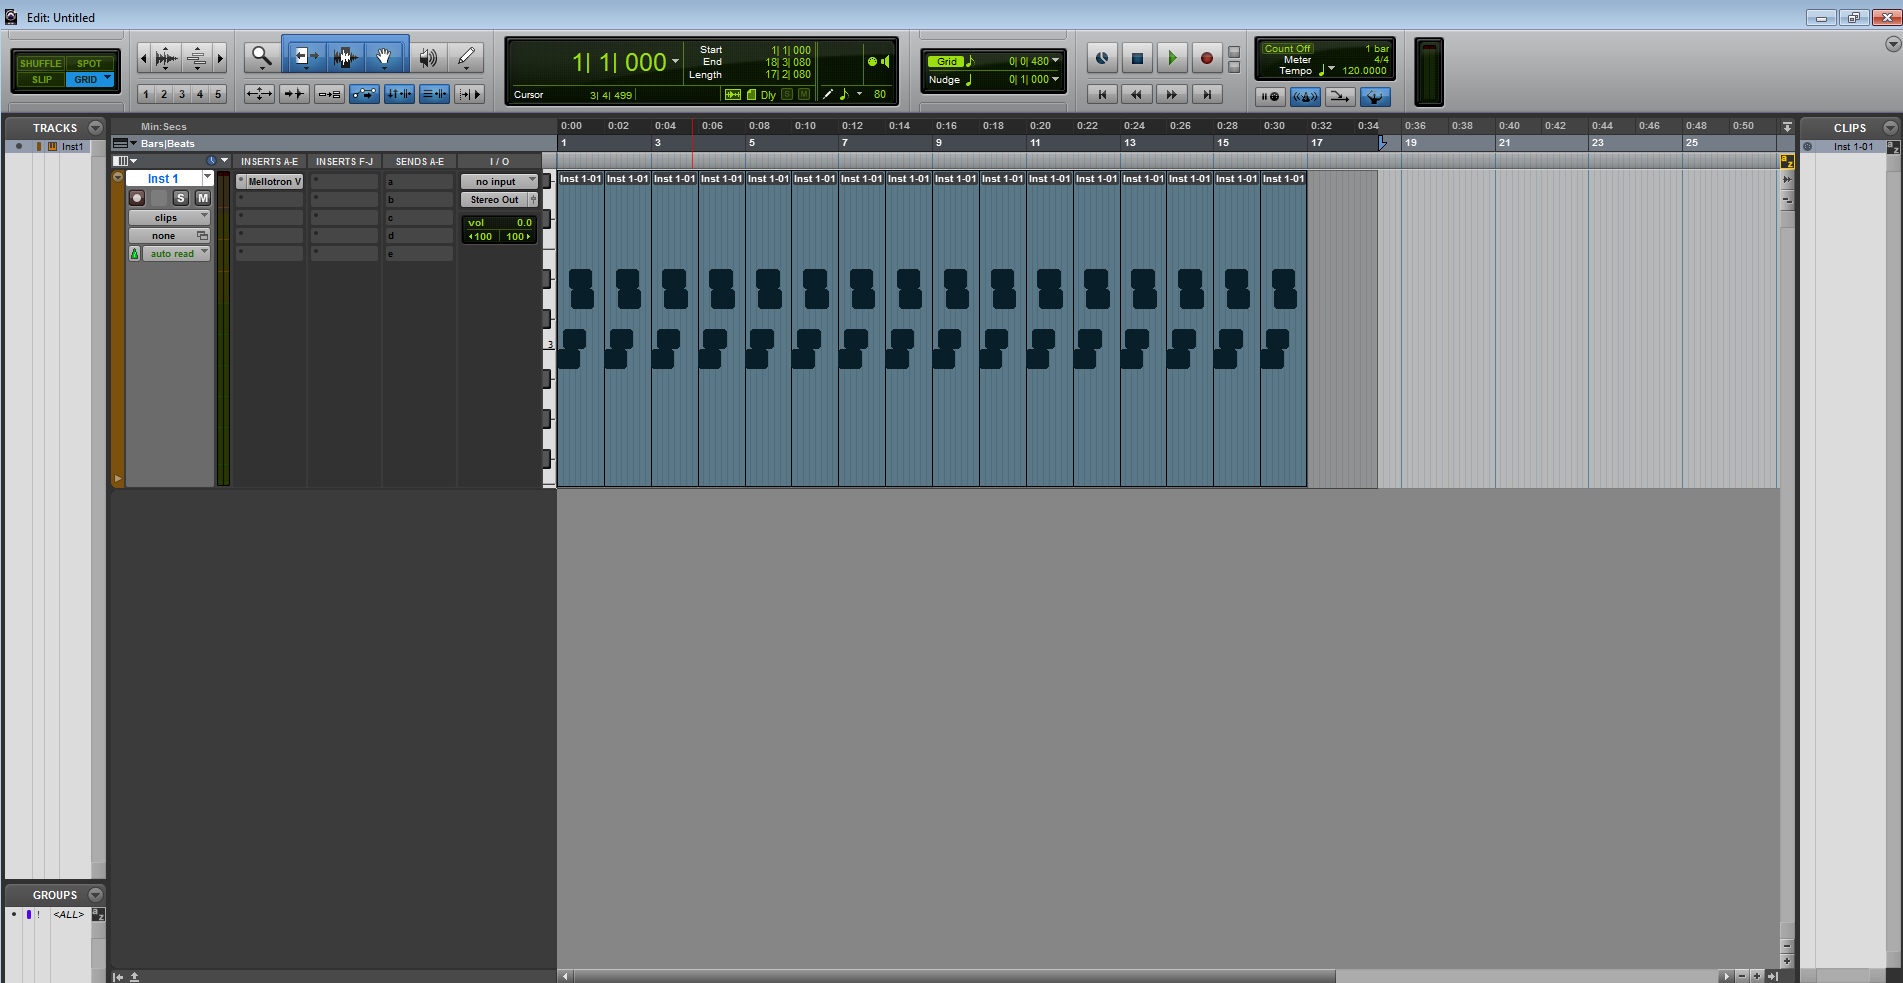The image size is (1903, 983).
Task: Click the Zoom Toggle four-arrow icon
Action: pos(259,94)
